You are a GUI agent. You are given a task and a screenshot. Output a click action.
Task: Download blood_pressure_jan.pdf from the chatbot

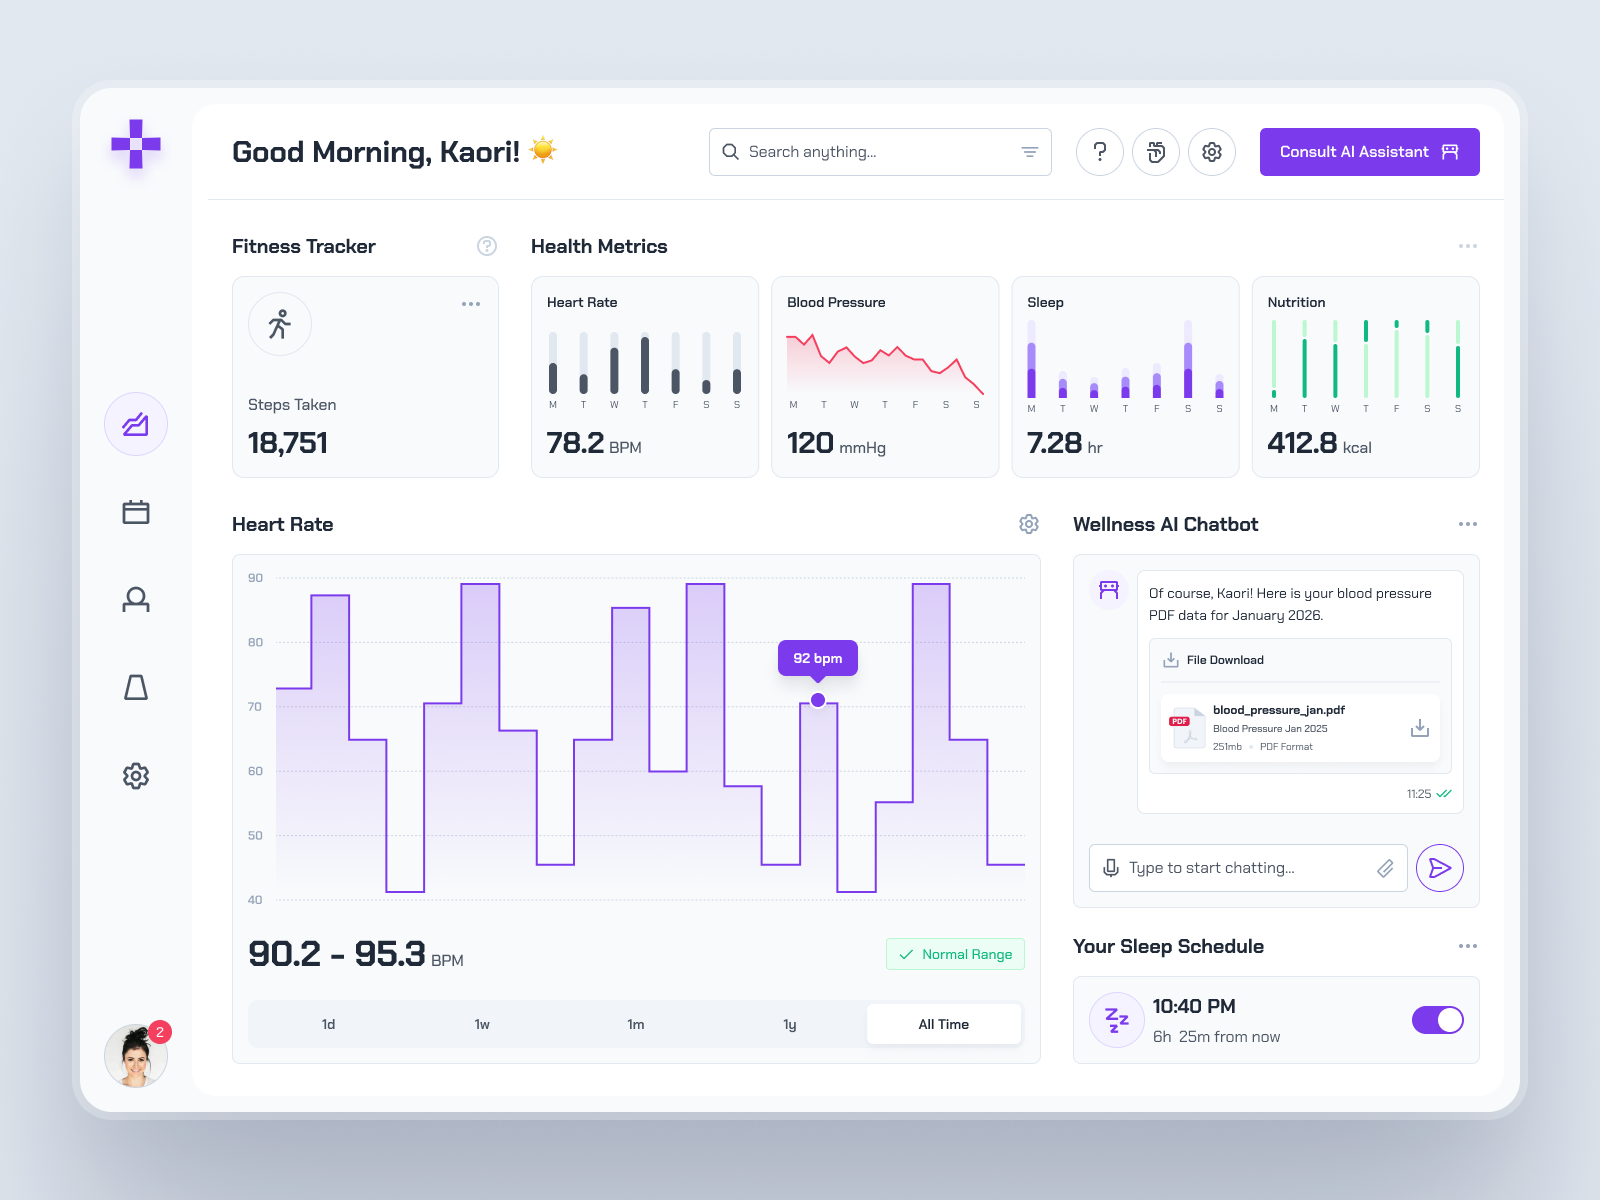1420,728
